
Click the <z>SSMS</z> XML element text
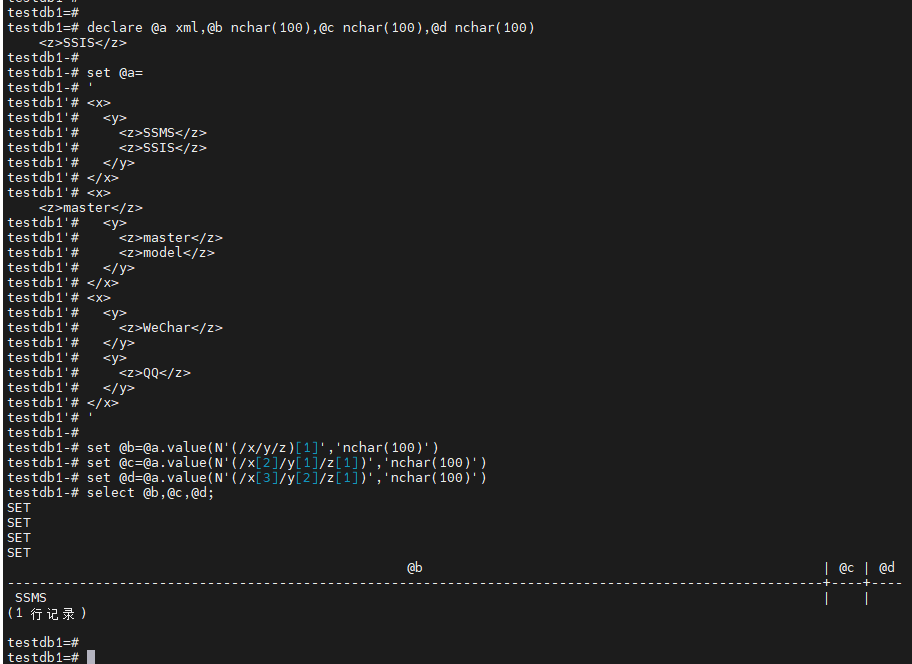tap(163, 132)
